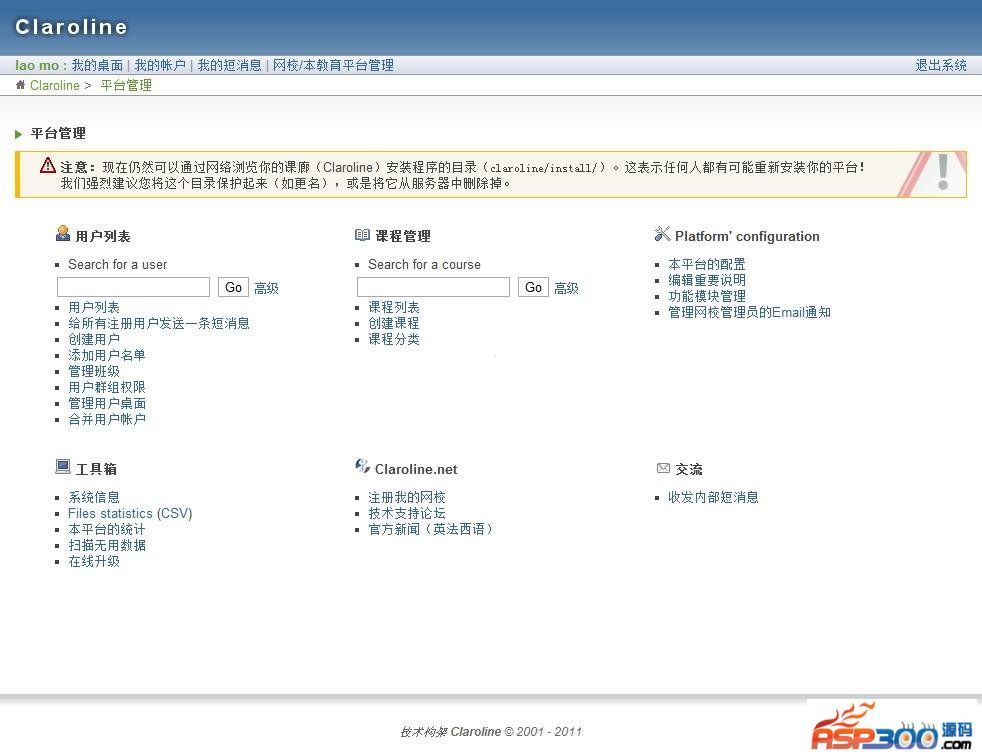Open 管理网校管理员的Email通知 link
The image size is (982, 754).
pos(750,312)
